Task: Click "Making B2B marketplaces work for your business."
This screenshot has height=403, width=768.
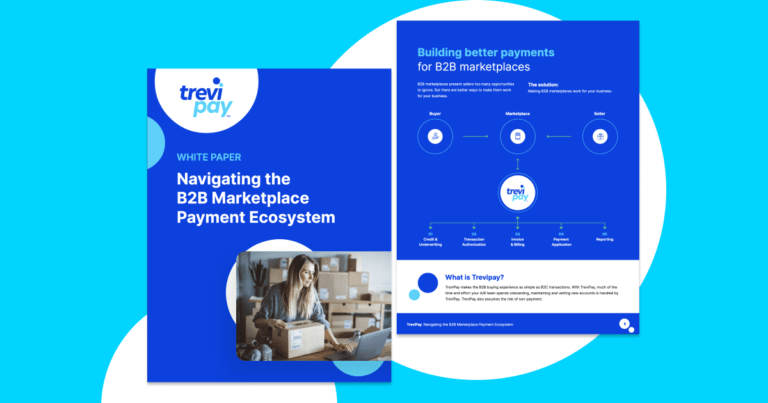Action: pyautogui.click(x=570, y=91)
